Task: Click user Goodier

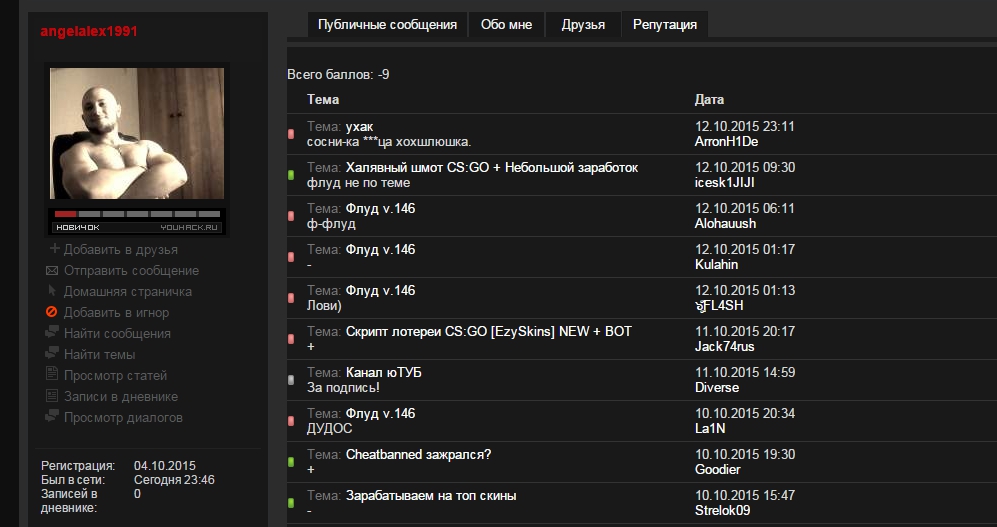Action: [x=718, y=470]
